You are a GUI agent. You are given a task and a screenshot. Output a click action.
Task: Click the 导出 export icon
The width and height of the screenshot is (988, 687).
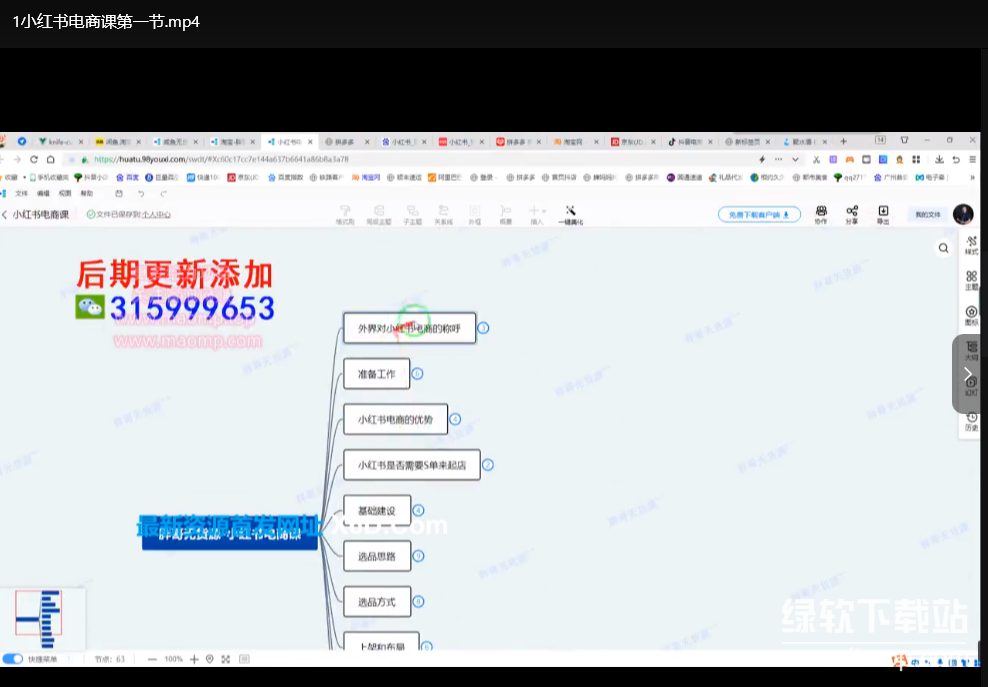point(883,213)
